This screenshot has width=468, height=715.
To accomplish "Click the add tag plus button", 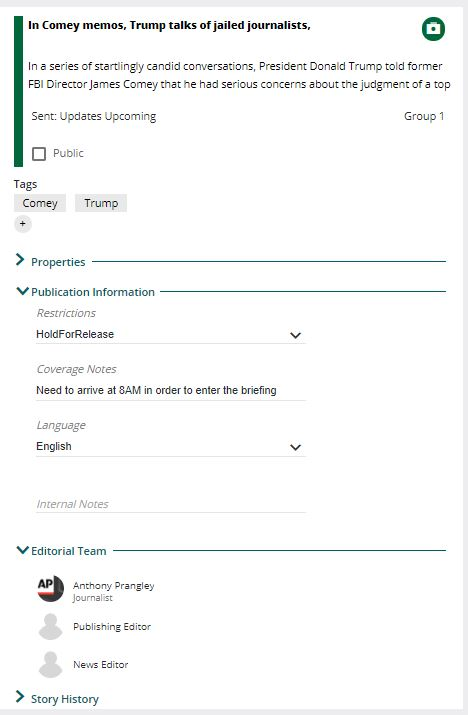I will point(23,224).
